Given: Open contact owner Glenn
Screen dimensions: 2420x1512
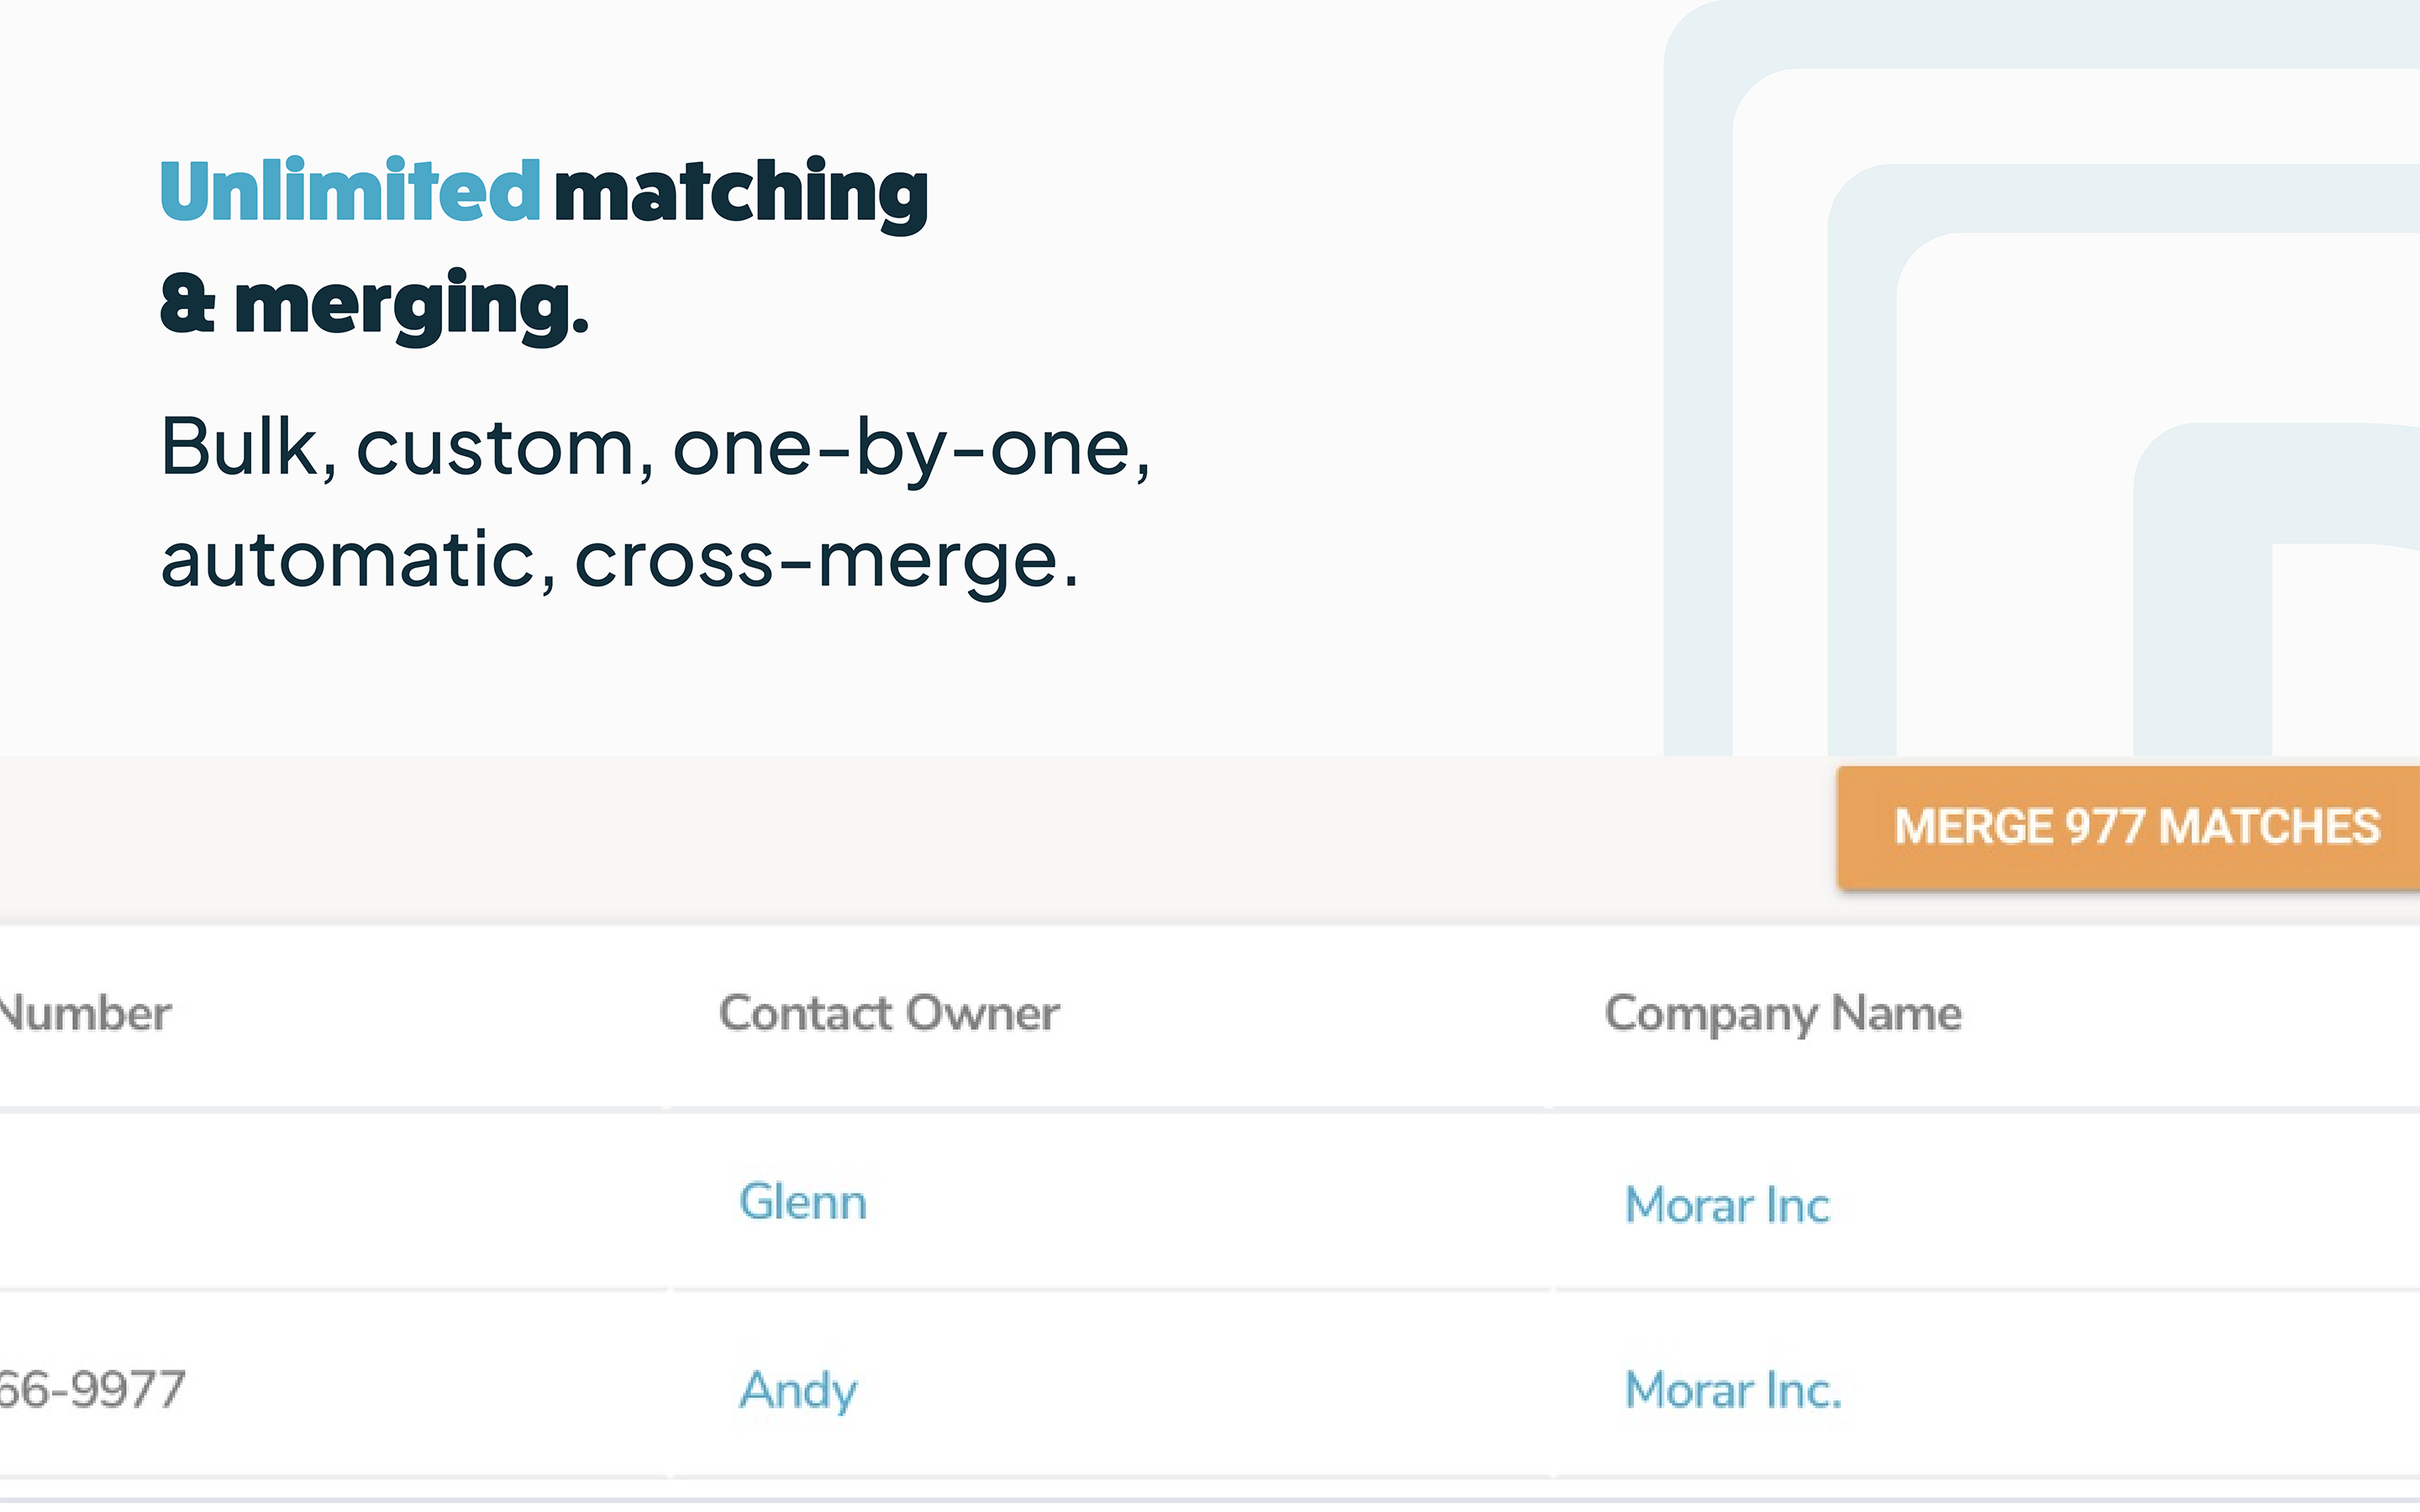Looking at the screenshot, I should pyautogui.click(x=802, y=1202).
